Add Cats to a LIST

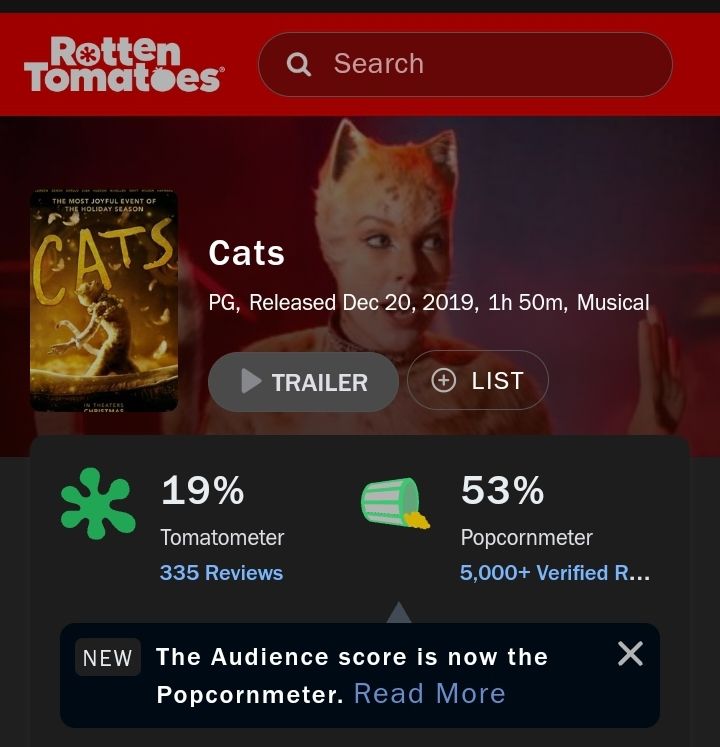tap(477, 380)
